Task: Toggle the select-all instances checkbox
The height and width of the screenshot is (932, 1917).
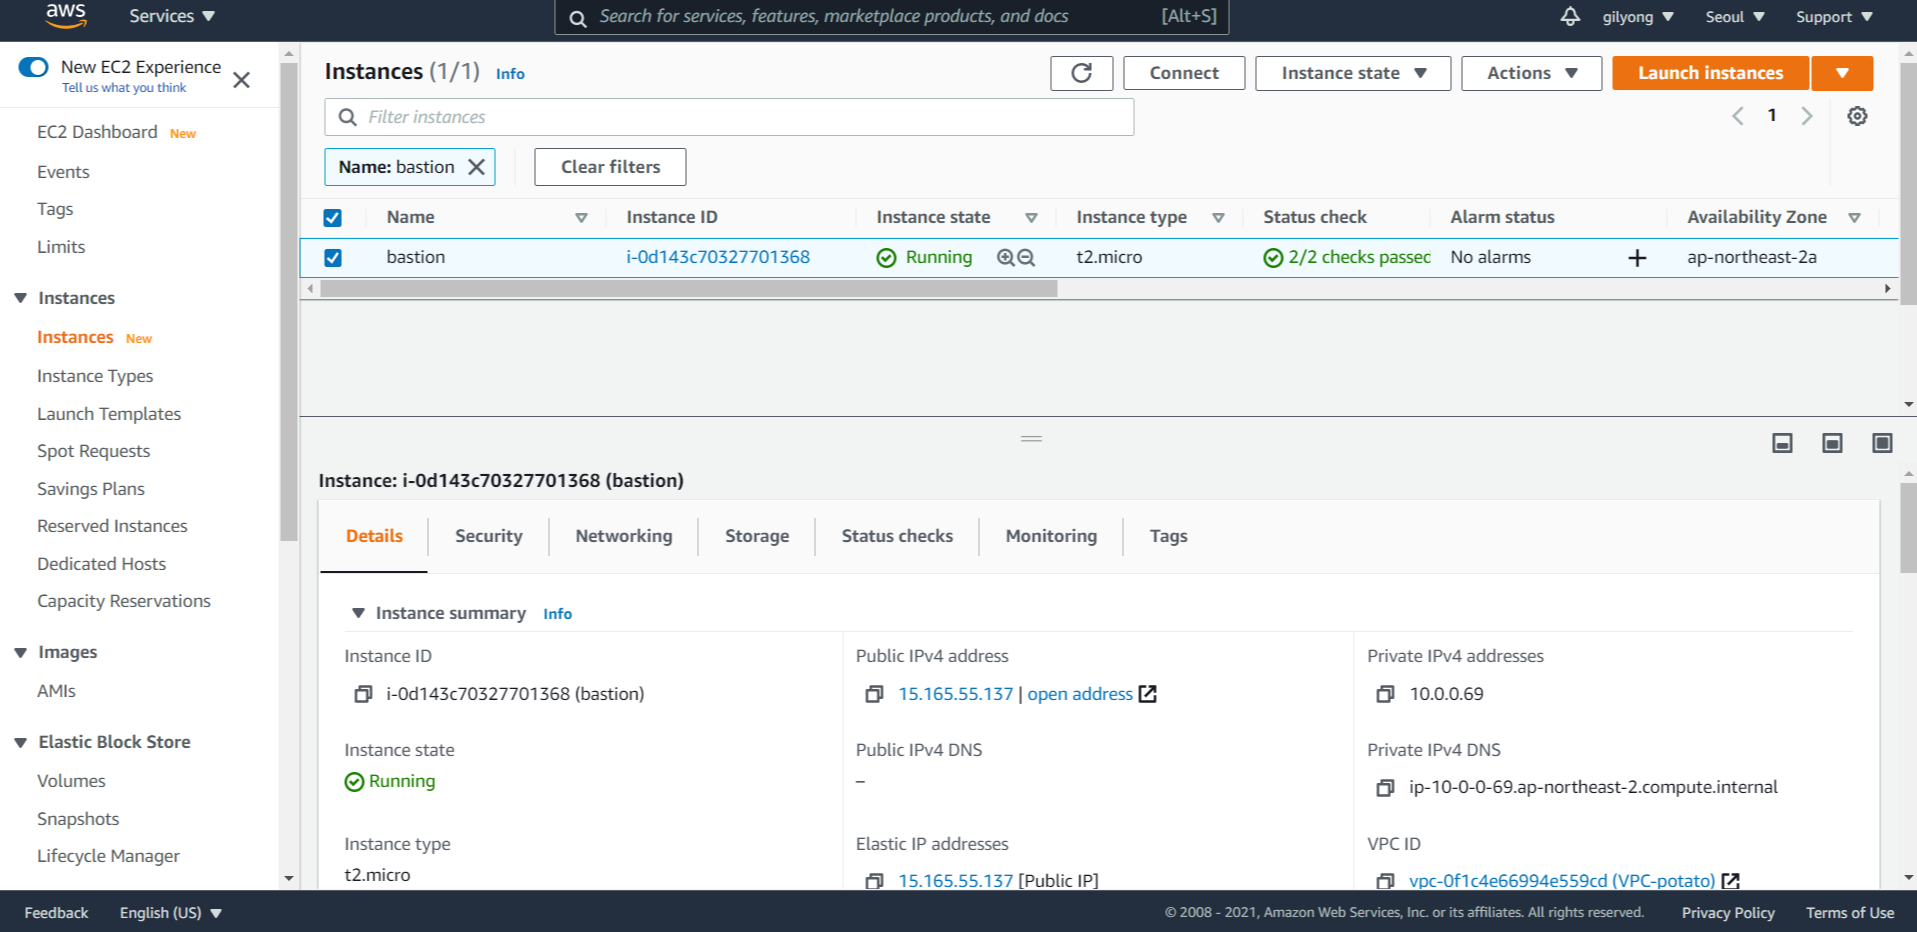Action: click(333, 218)
